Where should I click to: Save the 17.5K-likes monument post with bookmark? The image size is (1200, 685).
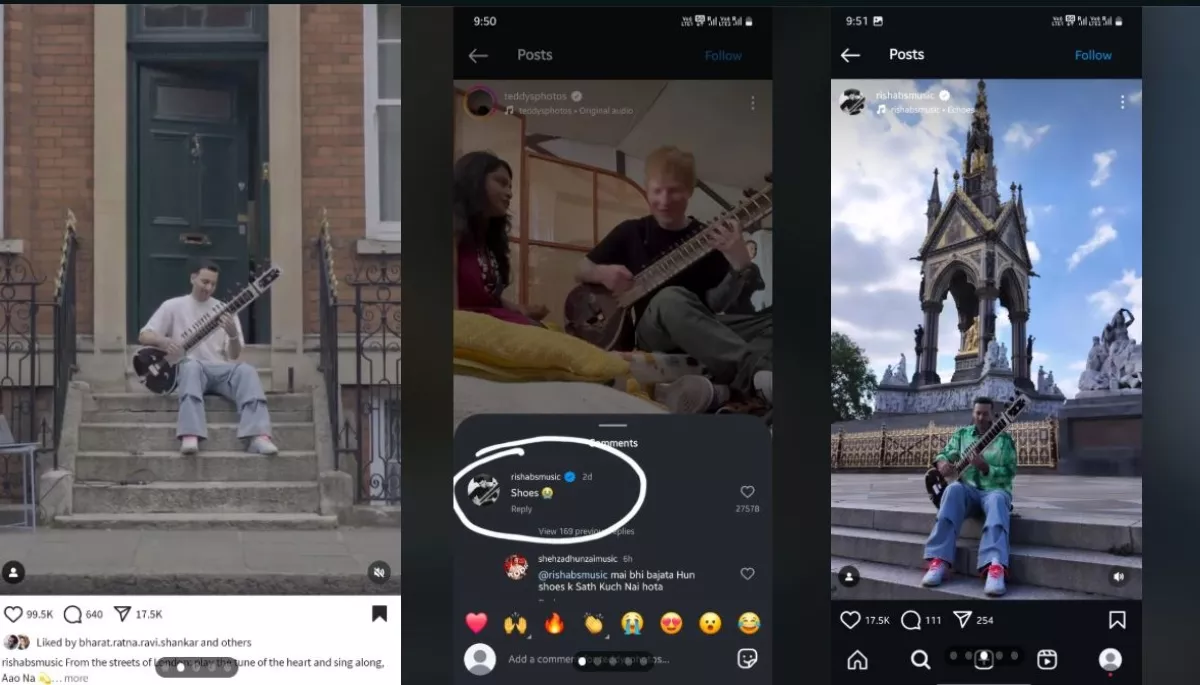click(x=1118, y=620)
